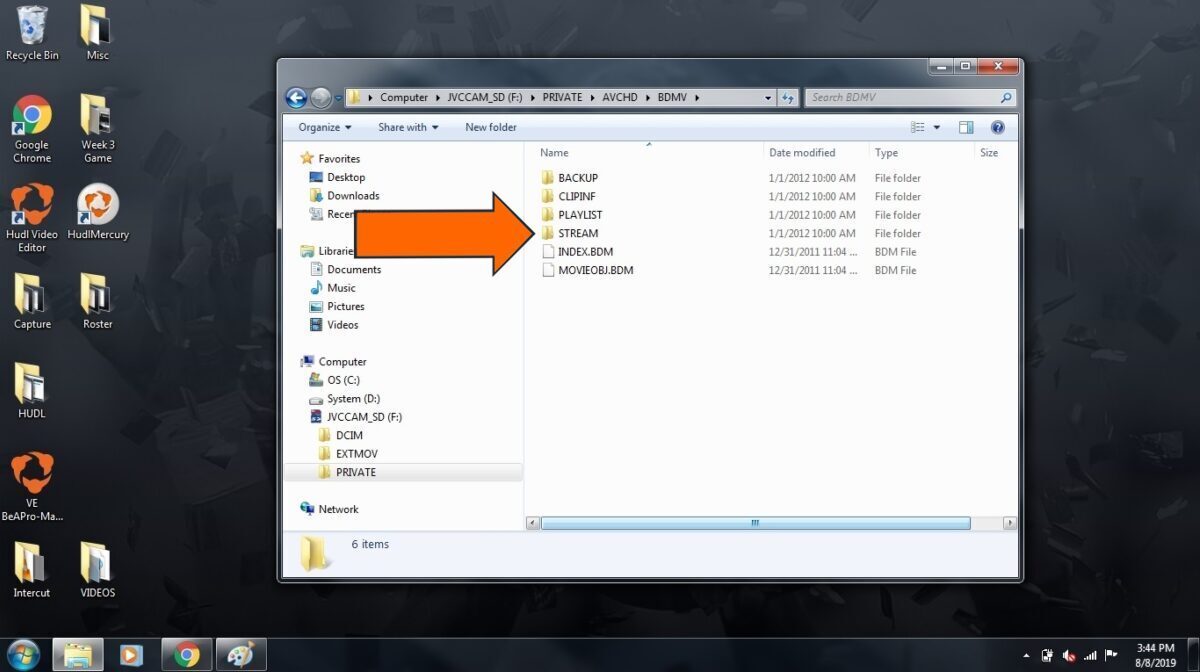Launch VE BeAPro-Ma shortcut on desktop
The image size is (1200, 672).
pos(32,487)
